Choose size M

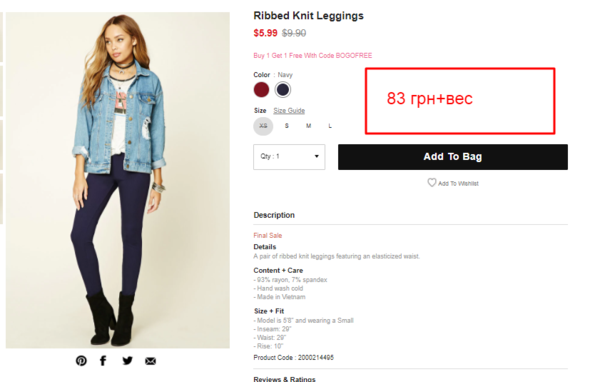tap(308, 126)
